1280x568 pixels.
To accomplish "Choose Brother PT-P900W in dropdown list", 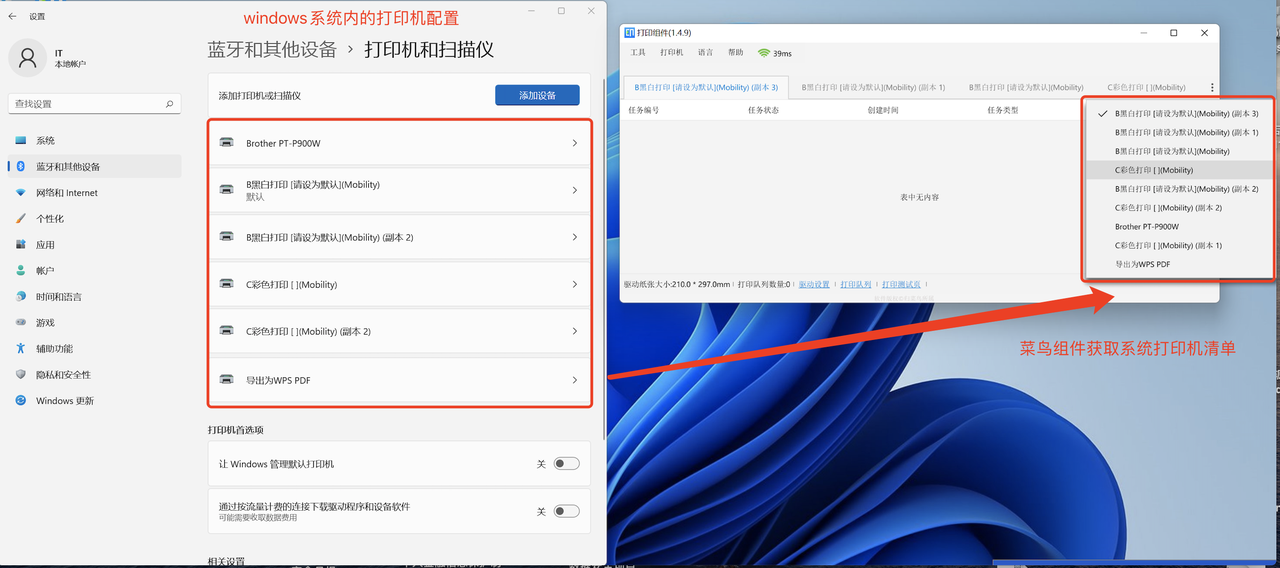I will point(1180,227).
